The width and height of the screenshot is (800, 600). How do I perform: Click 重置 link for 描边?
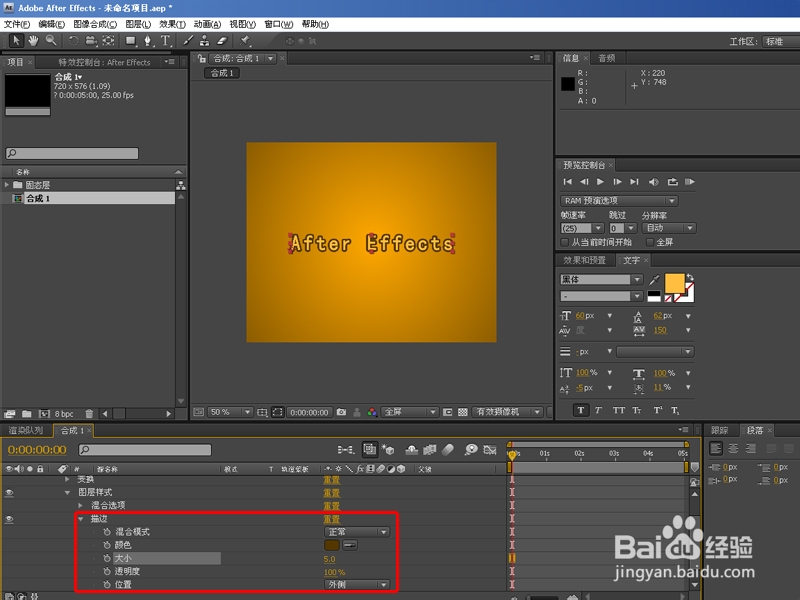[332, 519]
